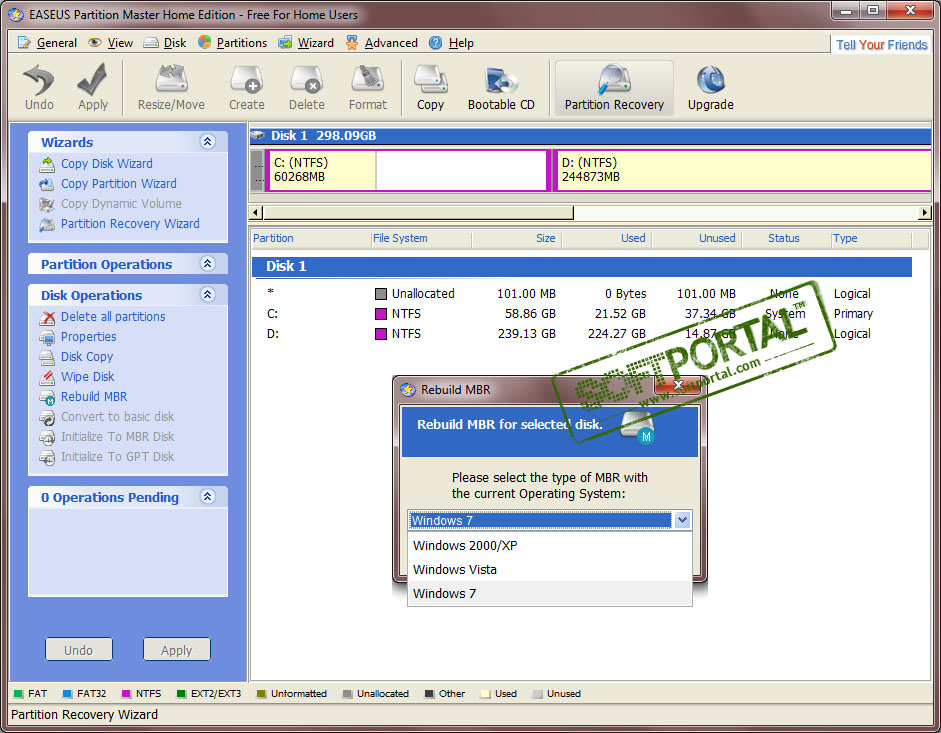Click the left arrow of disk map scrollbar

click(x=256, y=213)
